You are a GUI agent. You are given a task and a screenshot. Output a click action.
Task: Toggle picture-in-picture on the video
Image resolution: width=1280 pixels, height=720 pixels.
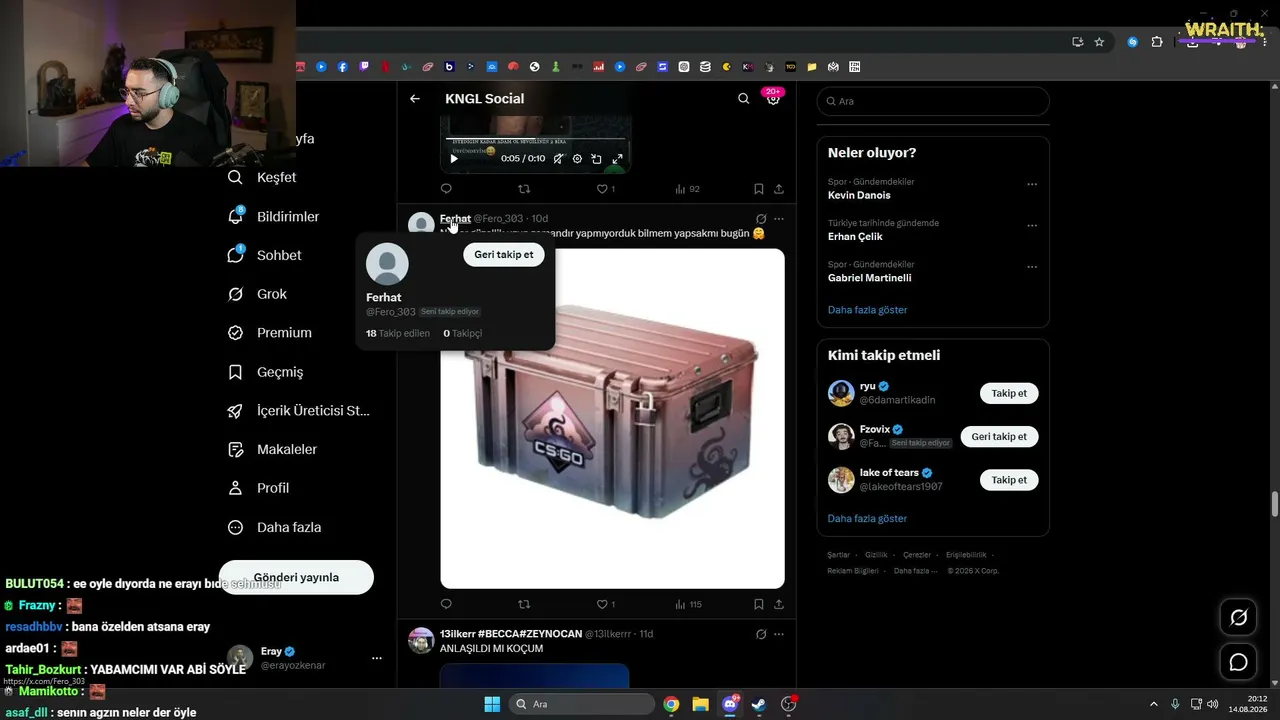596,159
